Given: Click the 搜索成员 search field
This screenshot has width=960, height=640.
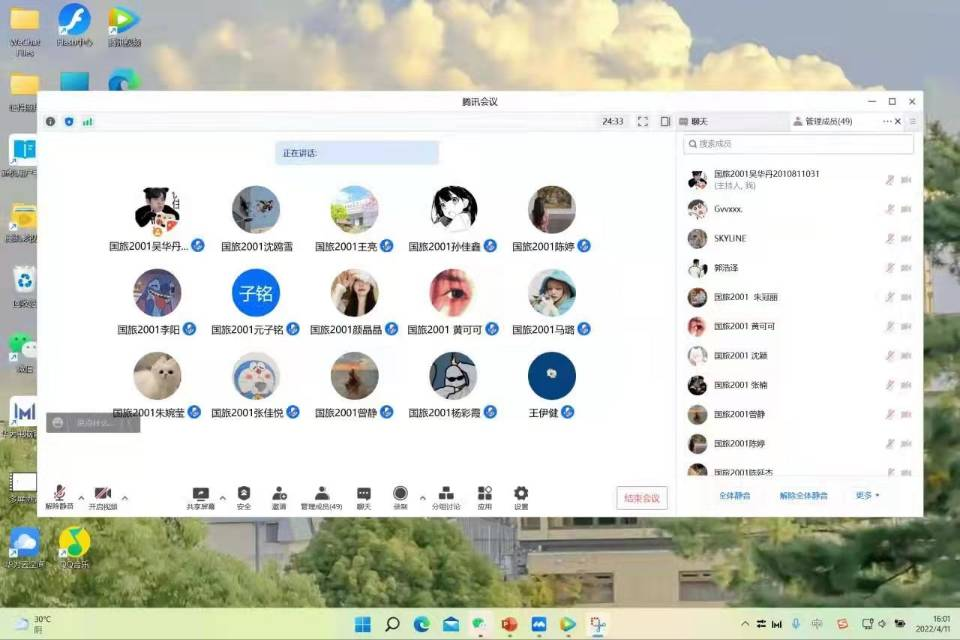Looking at the screenshot, I should point(799,145).
